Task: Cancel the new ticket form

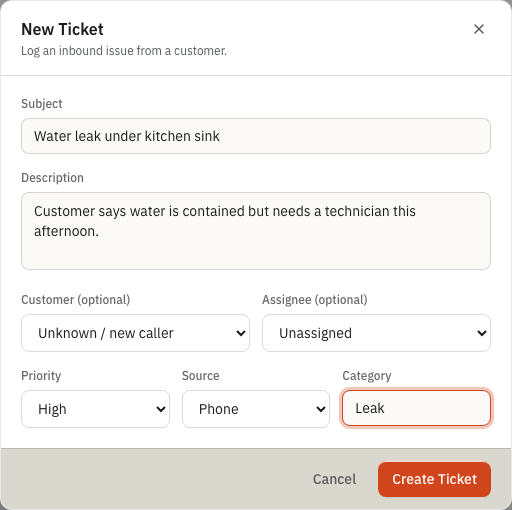Action: click(x=334, y=479)
